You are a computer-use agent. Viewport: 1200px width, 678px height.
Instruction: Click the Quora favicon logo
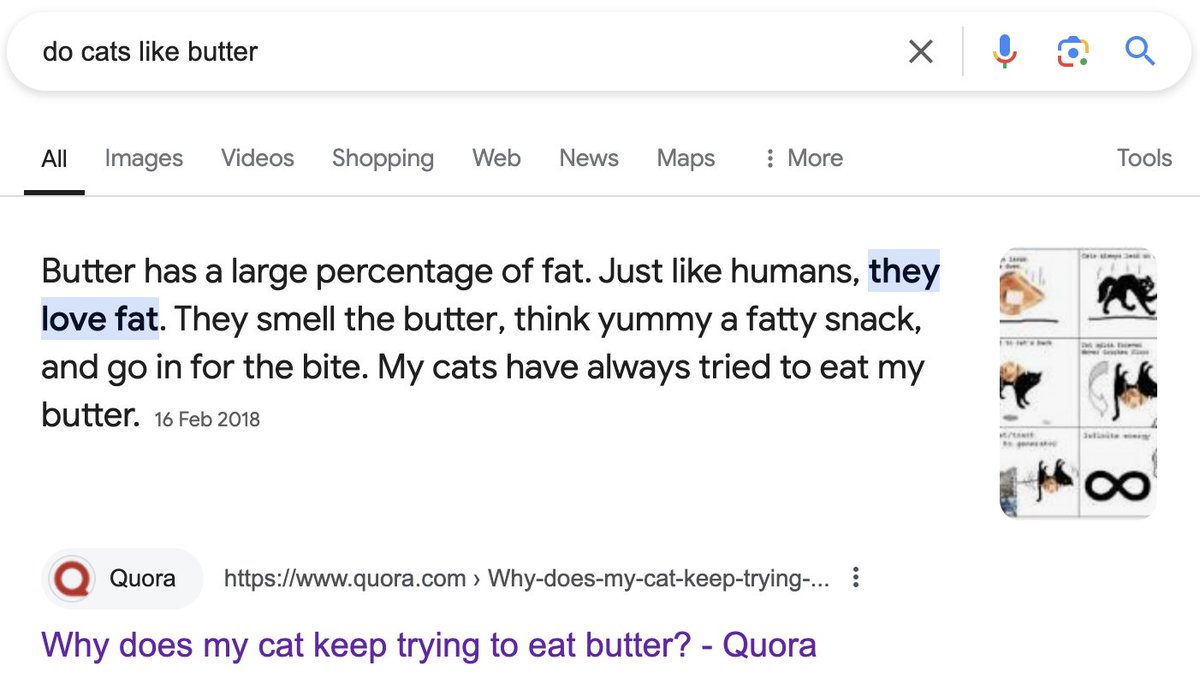point(72,578)
